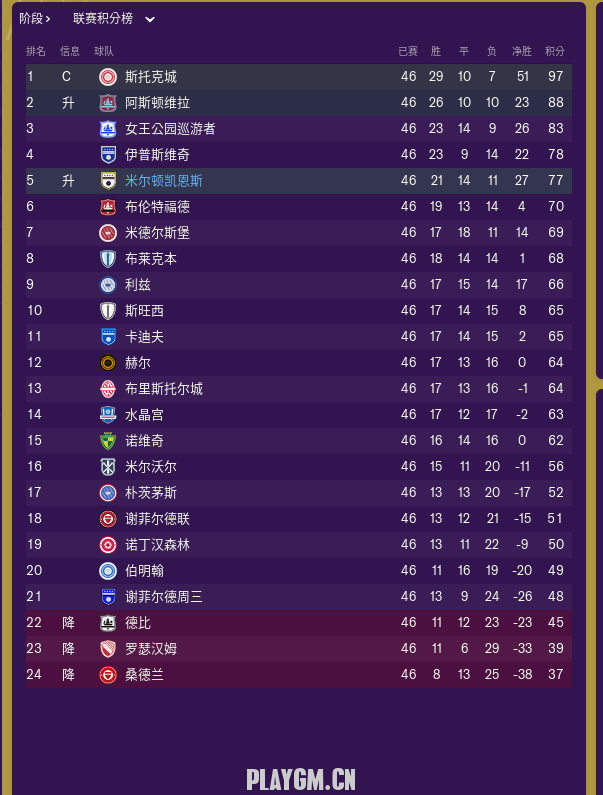Open the 阶段 stage selector

tap(35, 19)
